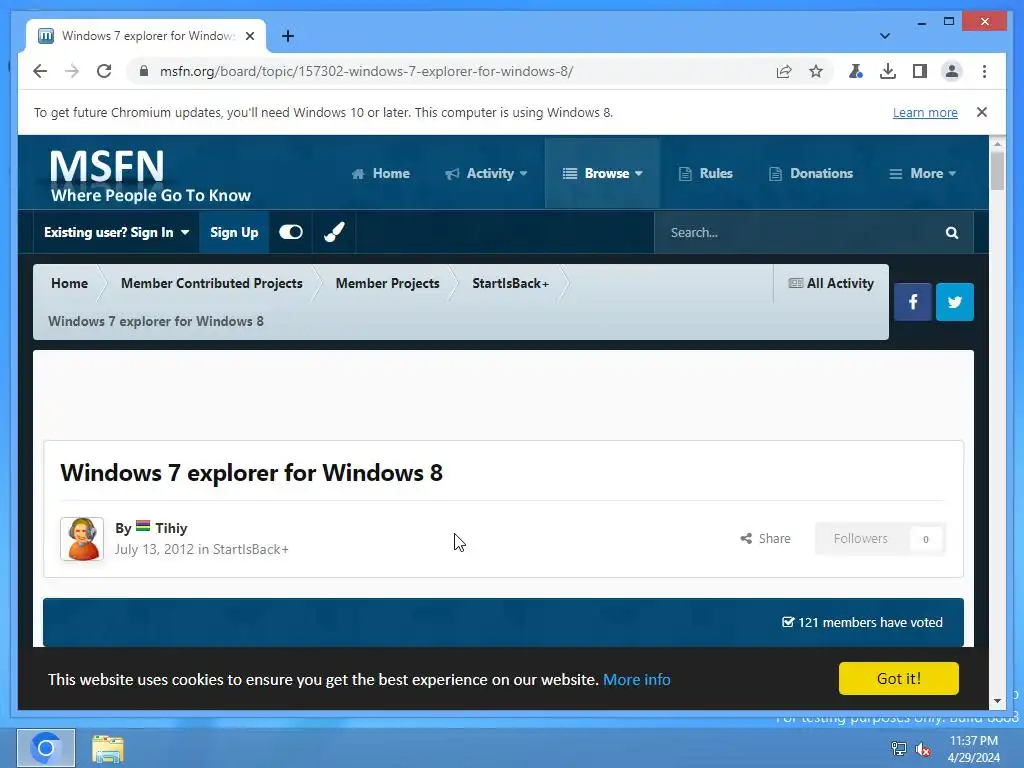Reload the page with the refresh icon
Viewport: 1024px width, 768px height.
[x=104, y=71]
